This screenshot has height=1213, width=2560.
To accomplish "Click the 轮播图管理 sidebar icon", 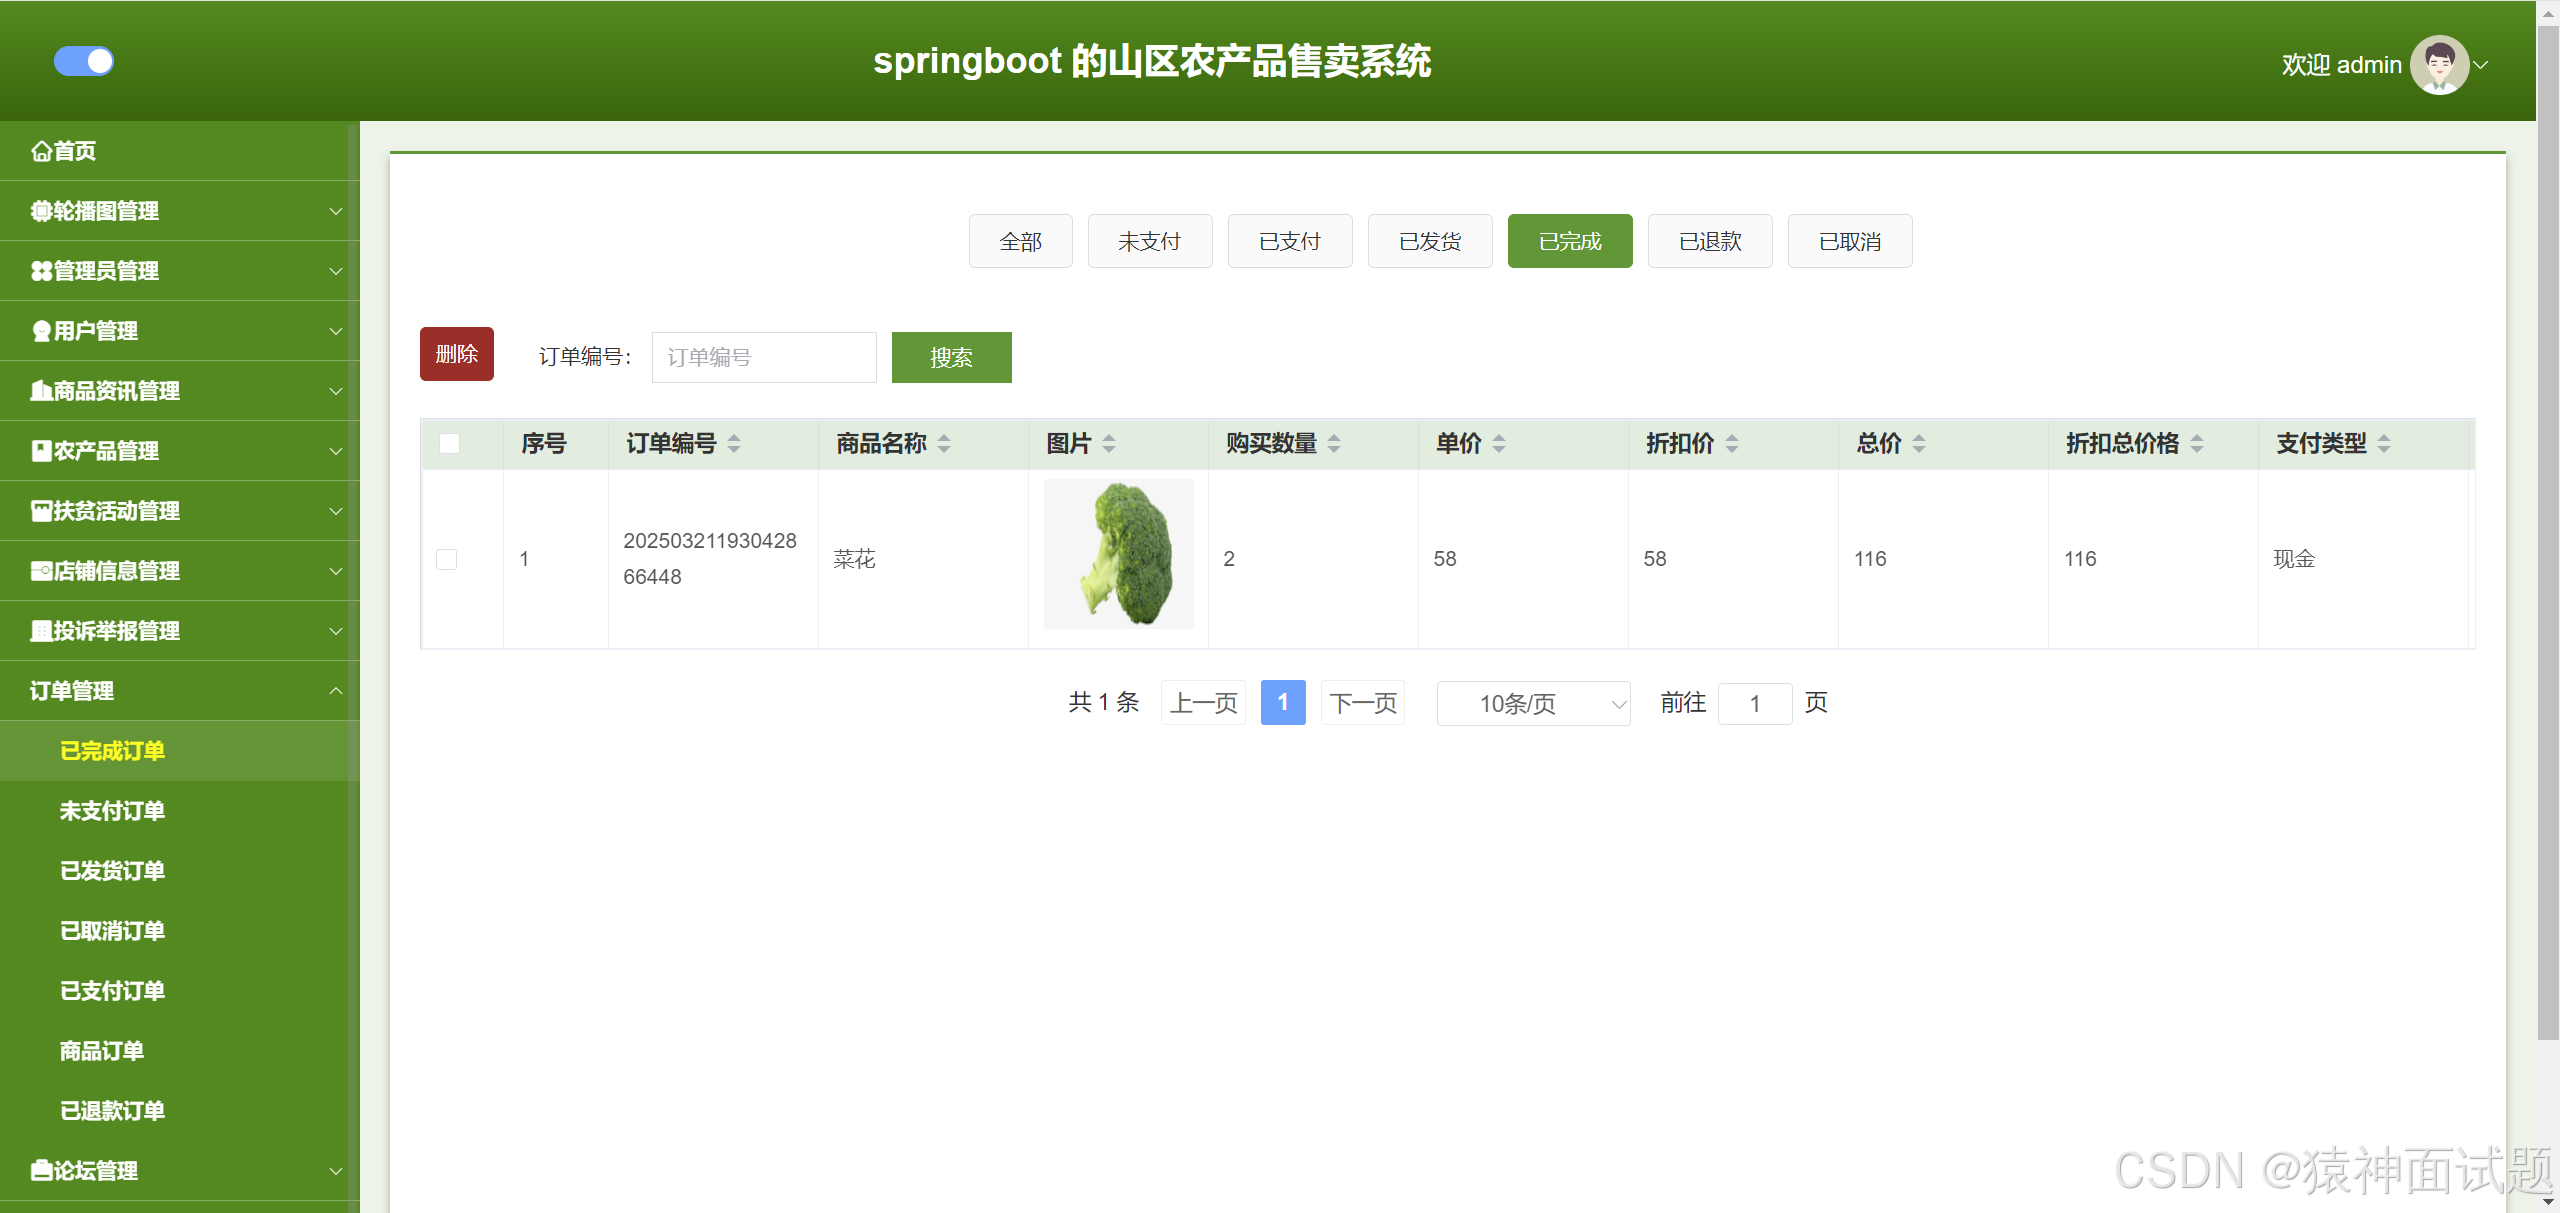I will [x=41, y=211].
